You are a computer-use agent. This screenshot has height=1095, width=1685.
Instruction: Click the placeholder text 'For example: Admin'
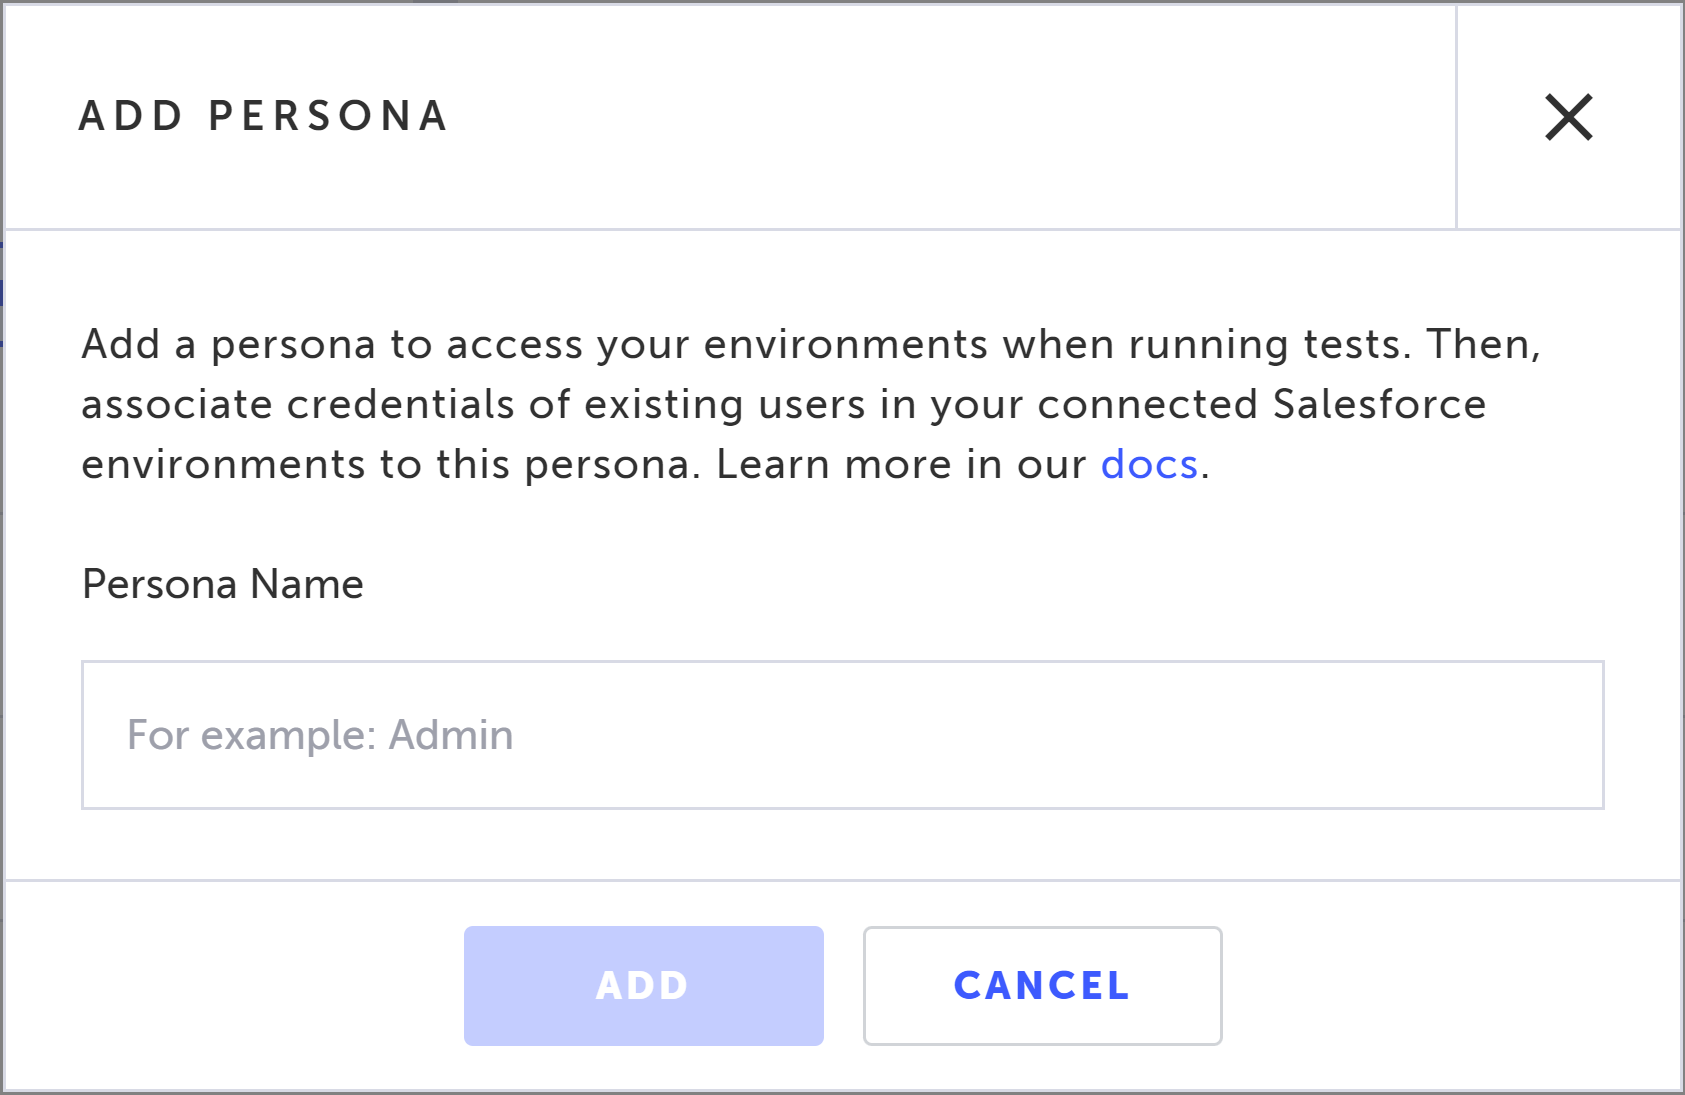click(320, 735)
